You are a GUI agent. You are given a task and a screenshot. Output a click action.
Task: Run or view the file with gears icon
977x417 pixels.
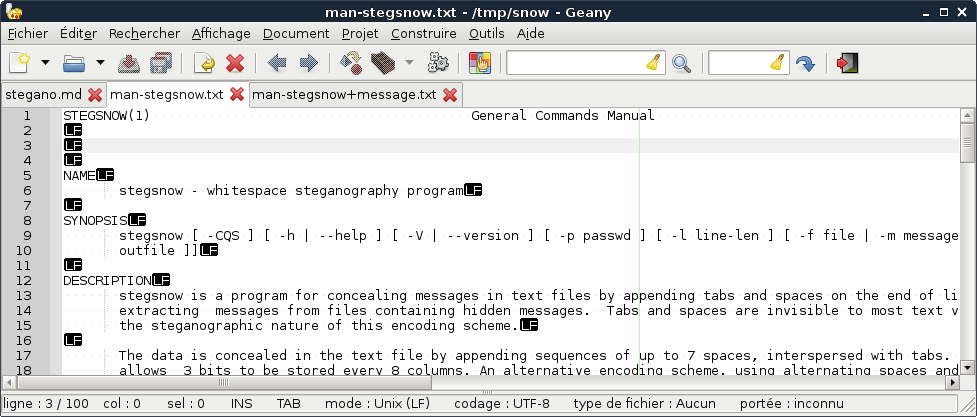pos(438,63)
